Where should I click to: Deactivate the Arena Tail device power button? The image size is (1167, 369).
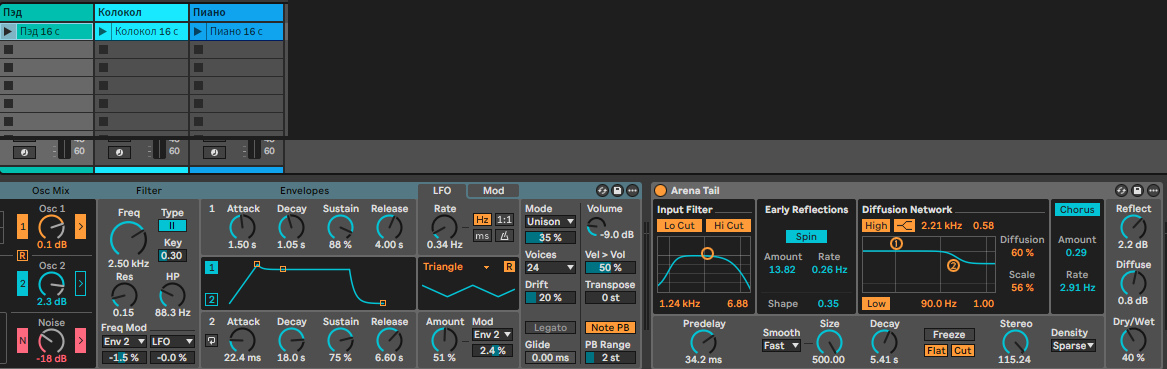coord(659,191)
